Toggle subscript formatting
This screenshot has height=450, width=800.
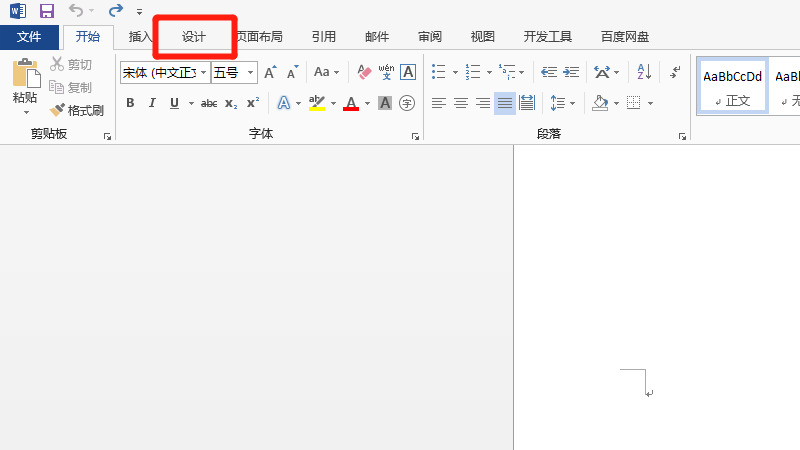[x=231, y=104]
